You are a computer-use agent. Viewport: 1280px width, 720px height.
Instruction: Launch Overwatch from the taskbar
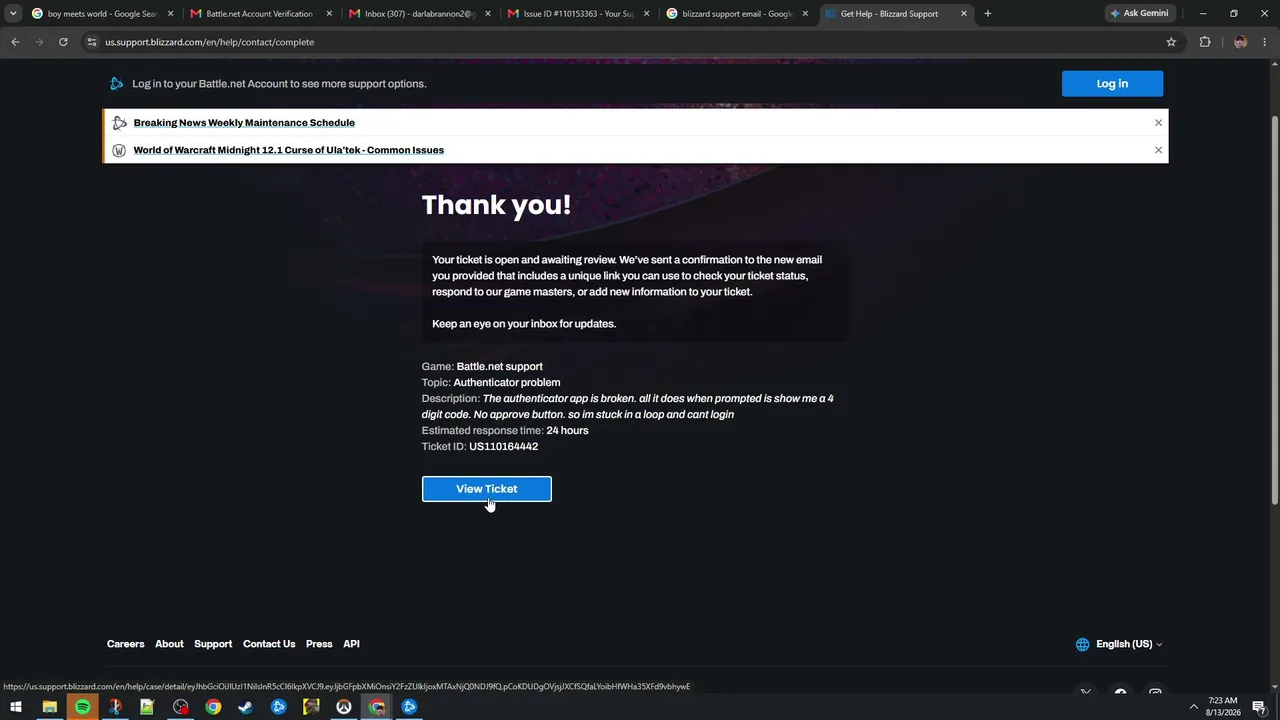click(344, 707)
